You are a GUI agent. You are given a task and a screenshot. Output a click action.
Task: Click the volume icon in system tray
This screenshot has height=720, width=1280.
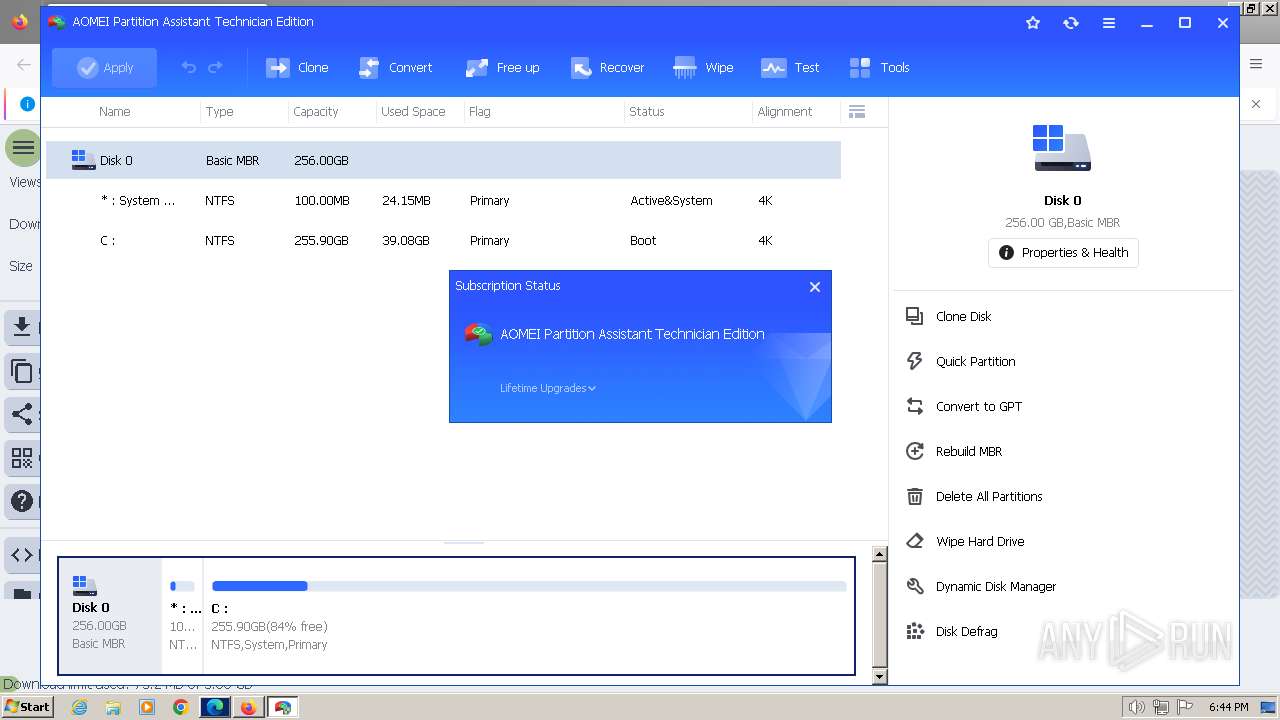[1136, 707]
